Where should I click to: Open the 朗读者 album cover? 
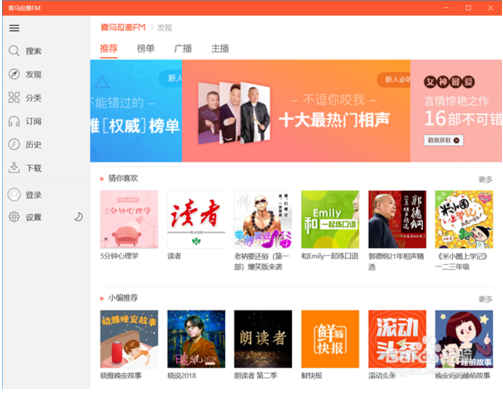(x=263, y=339)
